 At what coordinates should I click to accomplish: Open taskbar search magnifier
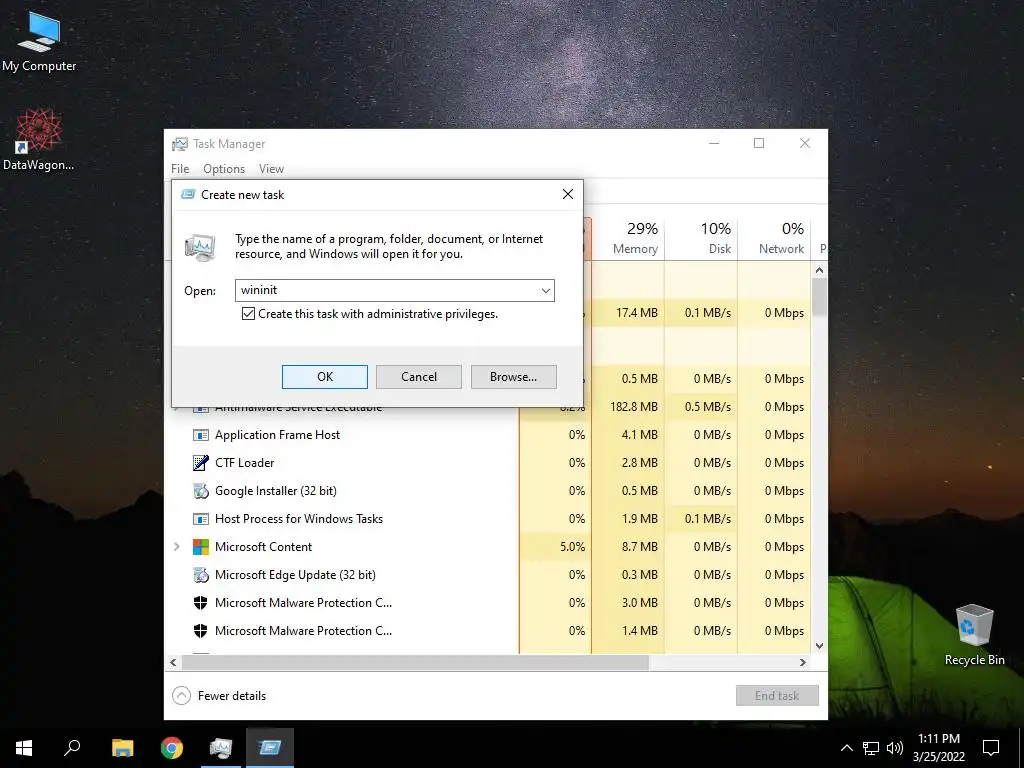point(72,748)
